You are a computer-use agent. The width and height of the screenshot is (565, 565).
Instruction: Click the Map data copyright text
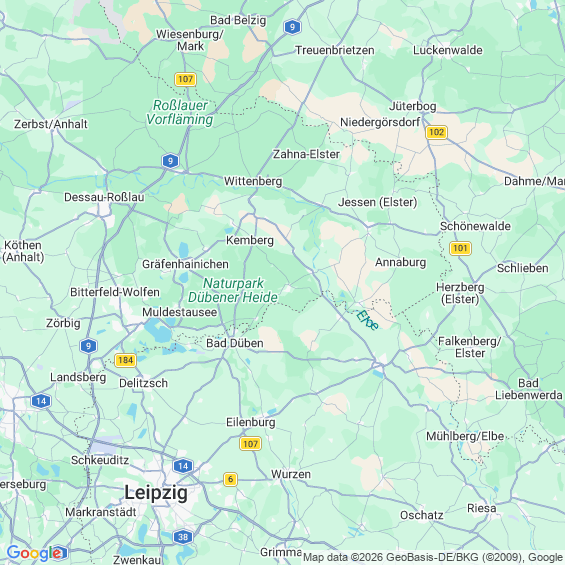(433, 557)
